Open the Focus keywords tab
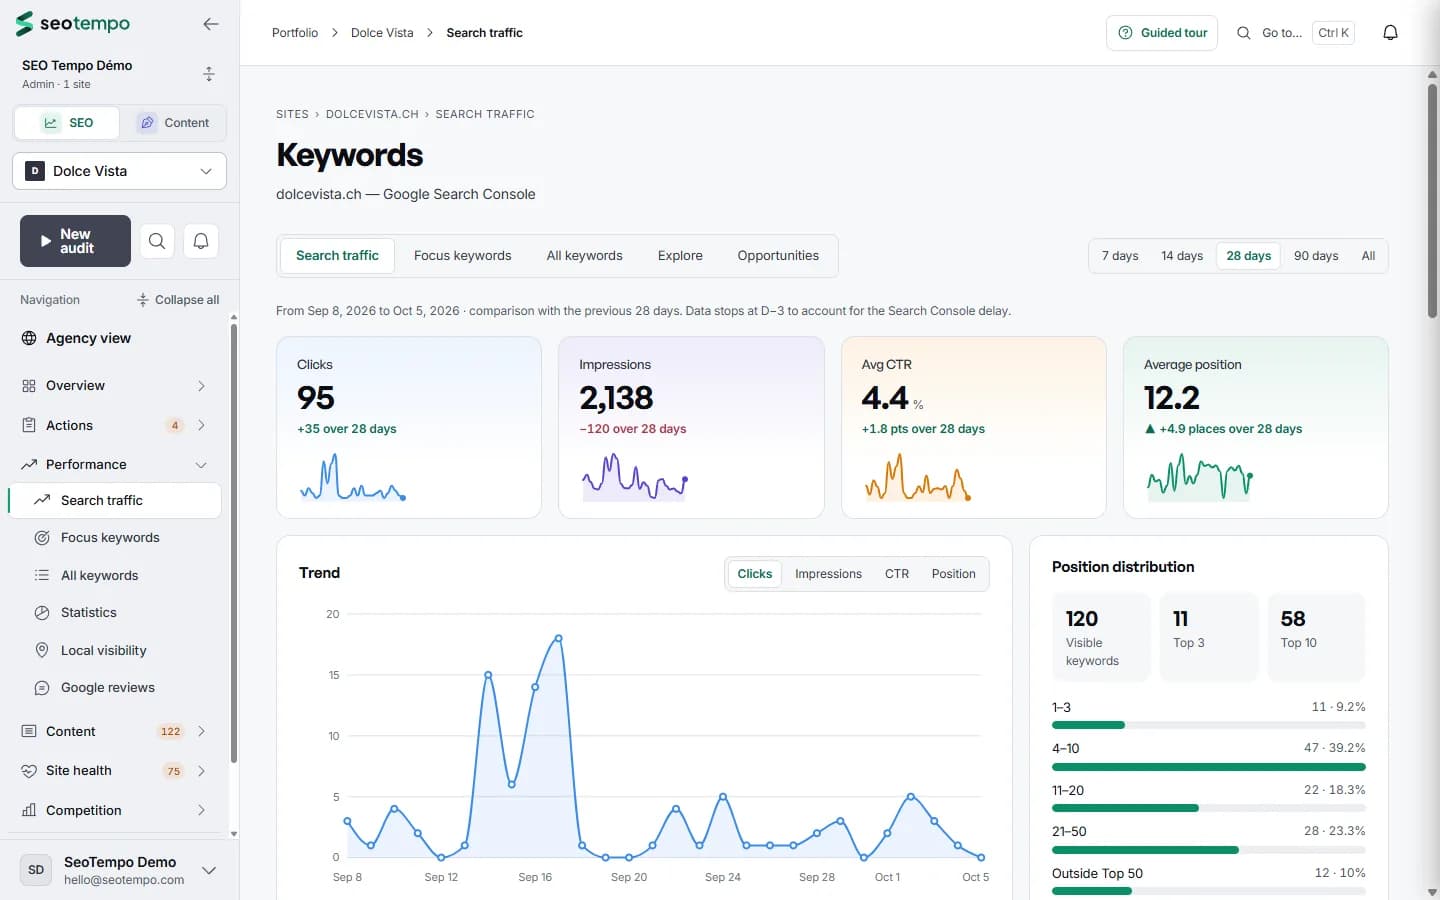Viewport: 1440px width, 900px height. pyautogui.click(x=462, y=256)
